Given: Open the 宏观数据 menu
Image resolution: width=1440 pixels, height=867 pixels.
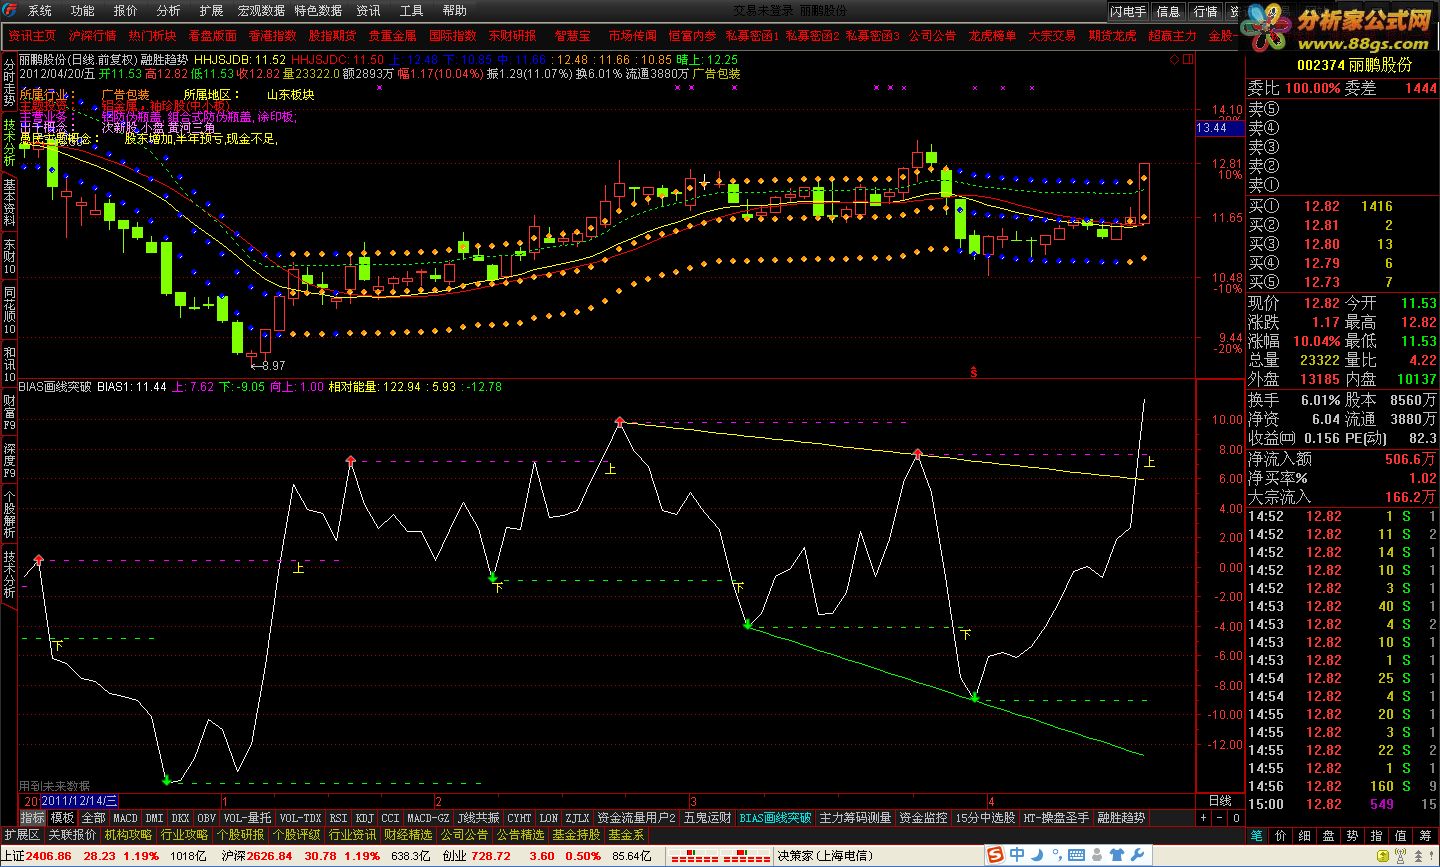Looking at the screenshot, I should click(x=261, y=10).
